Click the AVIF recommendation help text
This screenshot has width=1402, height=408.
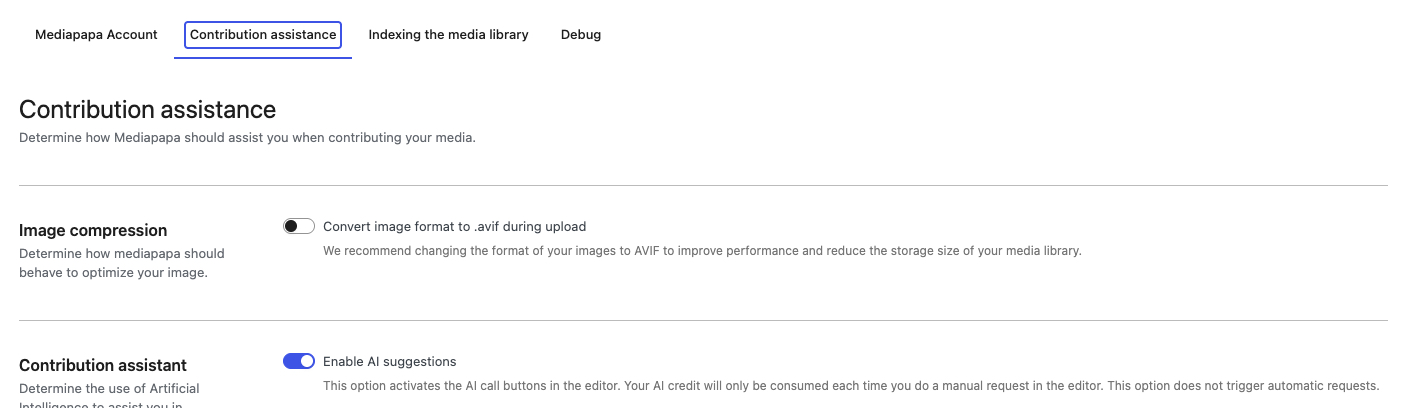click(702, 250)
